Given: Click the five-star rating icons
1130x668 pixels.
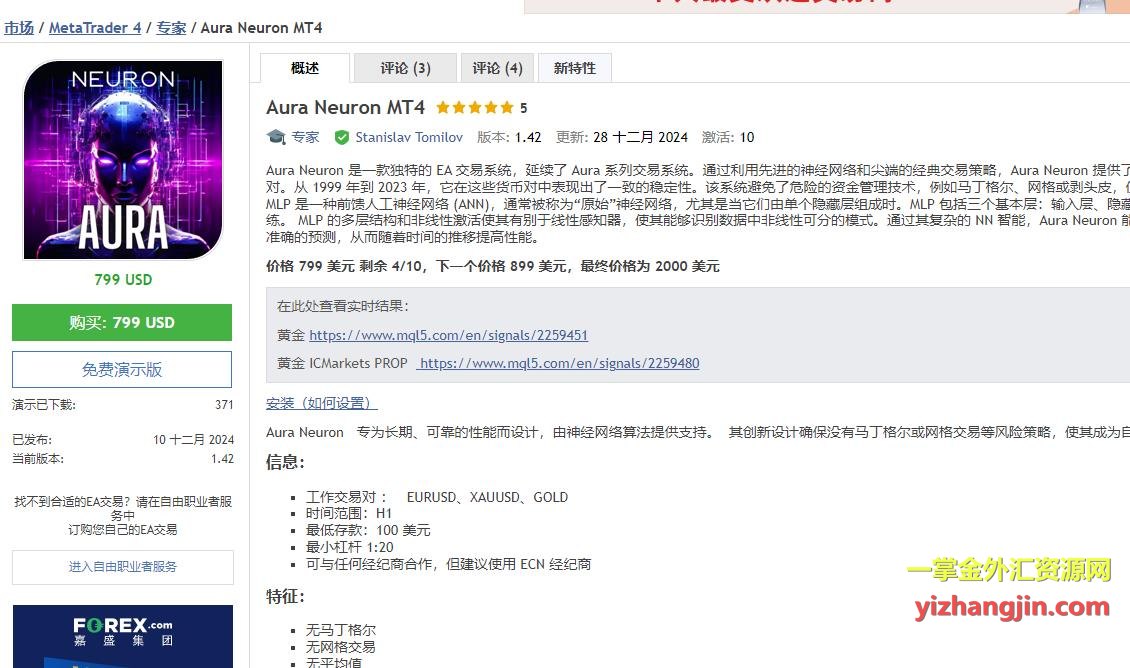Looking at the screenshot, I should pyautogui.click(x=475, y=108).
